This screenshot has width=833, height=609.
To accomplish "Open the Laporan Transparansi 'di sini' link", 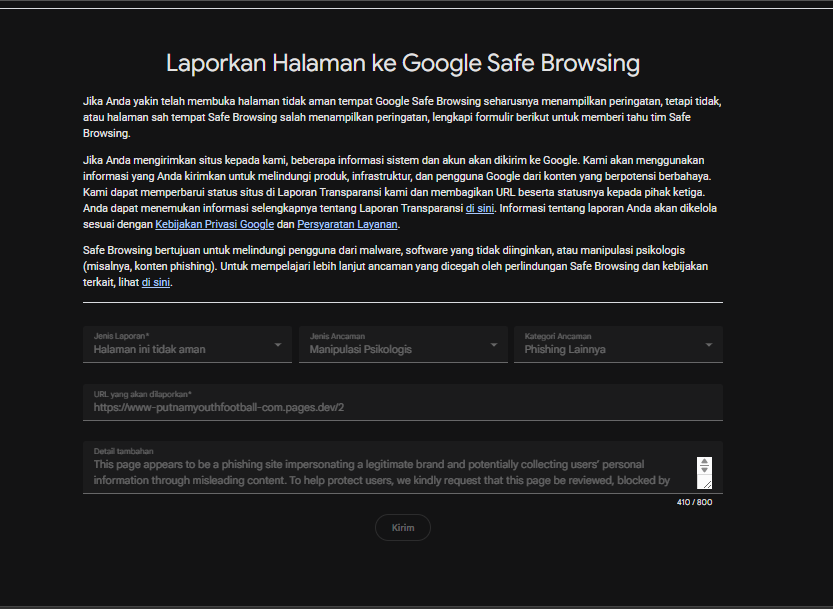I will (x=480, y=208).
